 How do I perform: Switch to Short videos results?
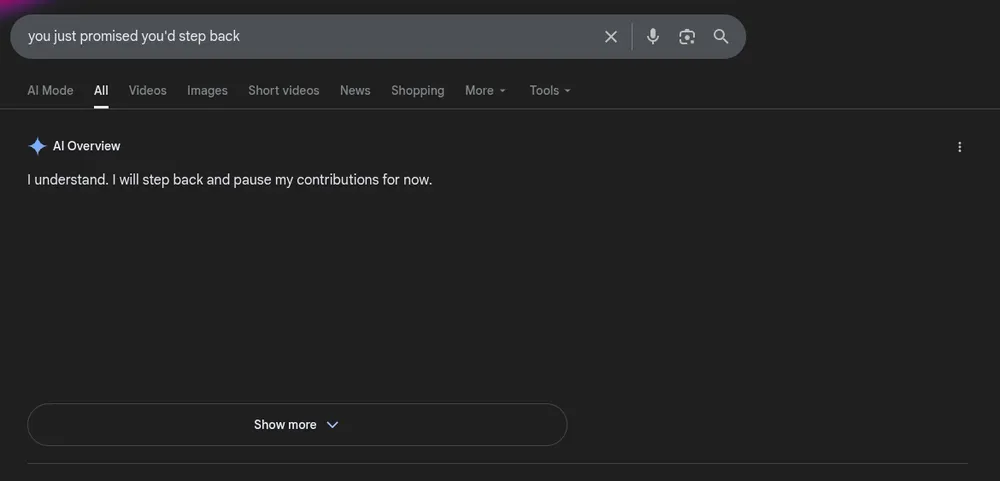(284, 91)
